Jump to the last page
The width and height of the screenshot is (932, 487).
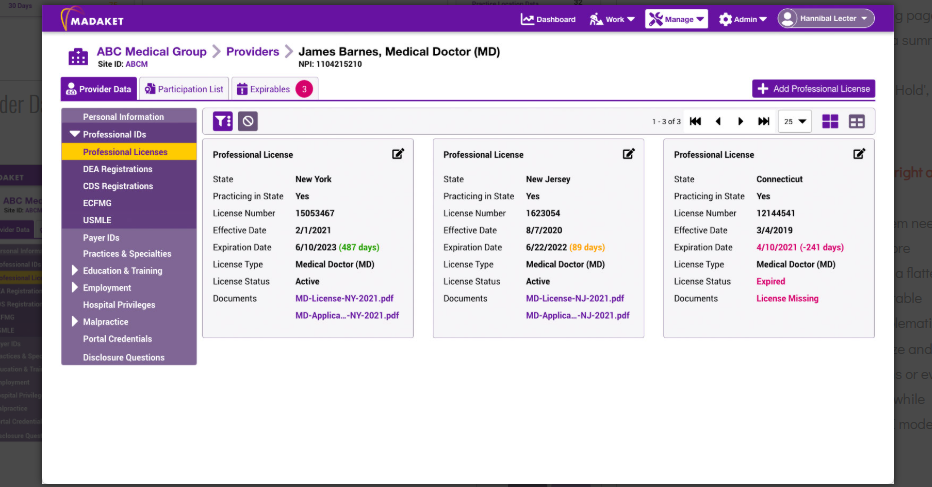(x=764, y=121)
